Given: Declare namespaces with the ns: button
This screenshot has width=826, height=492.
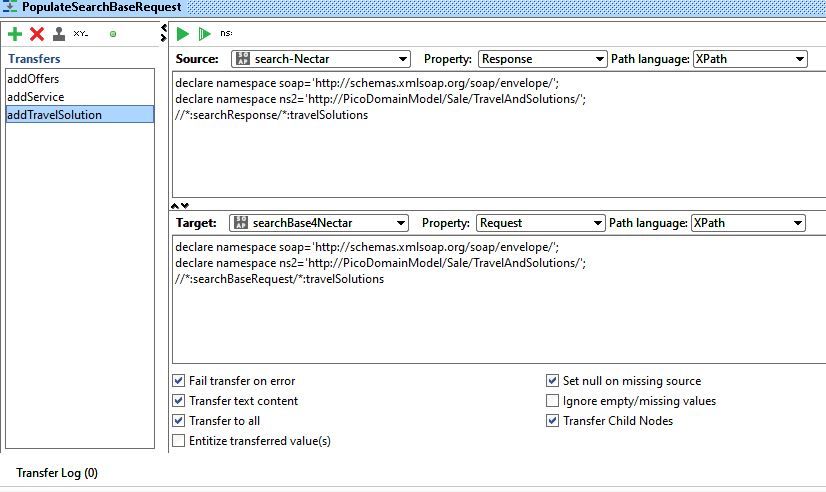Looking at the screenshot, I should (x=226, y=33).
